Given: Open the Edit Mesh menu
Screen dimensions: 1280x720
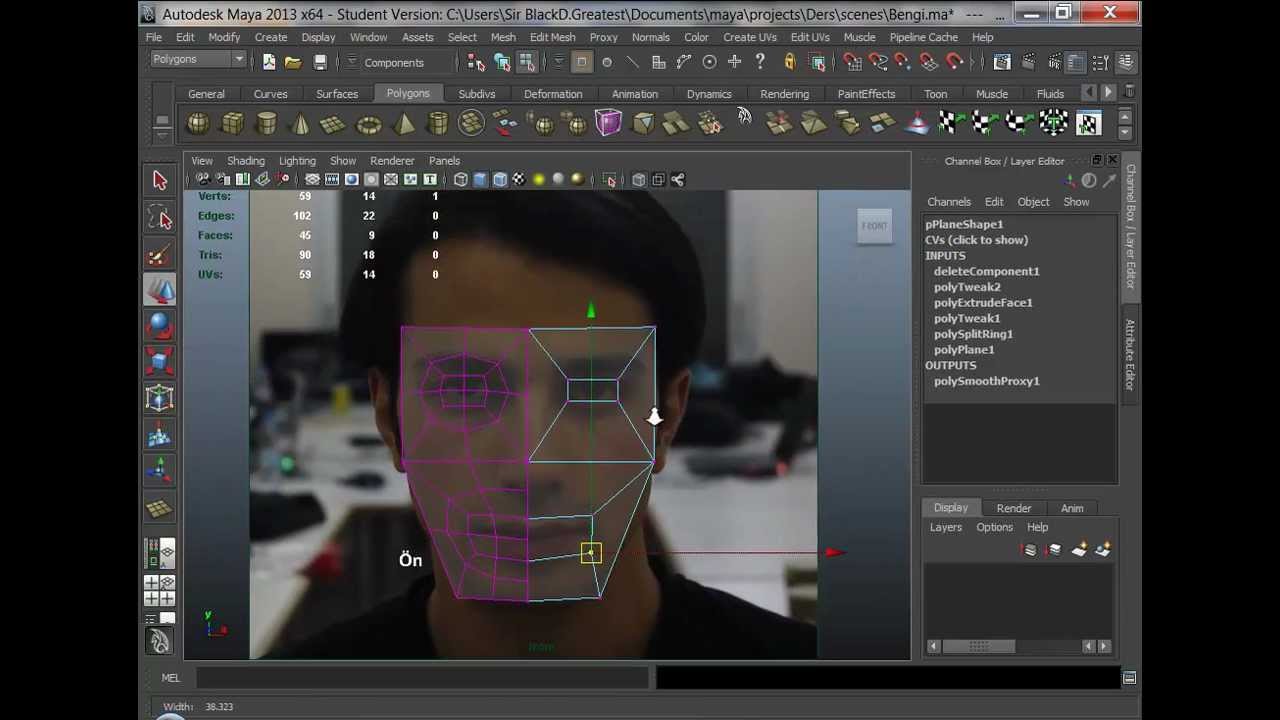Looking at the screenshot, I should coord(552,38).
